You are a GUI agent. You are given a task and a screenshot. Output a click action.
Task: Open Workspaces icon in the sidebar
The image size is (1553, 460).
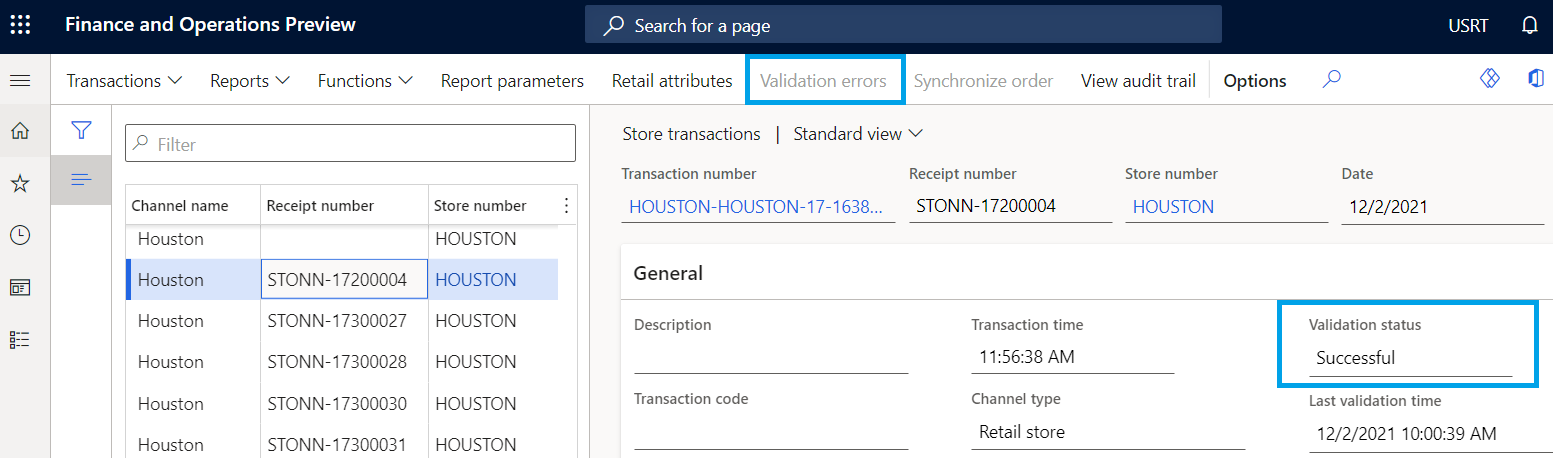point(20,287)
